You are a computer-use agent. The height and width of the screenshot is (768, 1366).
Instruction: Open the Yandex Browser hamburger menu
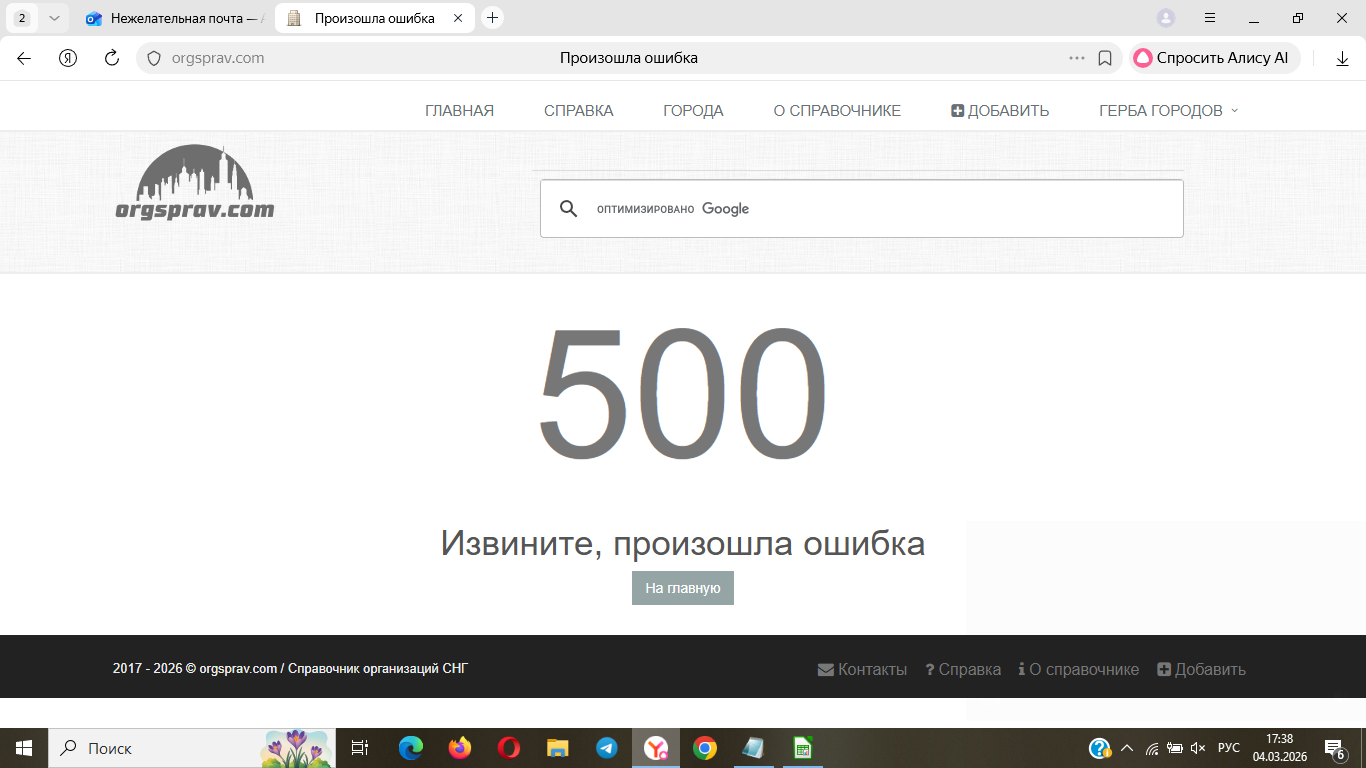point(1210,18)
